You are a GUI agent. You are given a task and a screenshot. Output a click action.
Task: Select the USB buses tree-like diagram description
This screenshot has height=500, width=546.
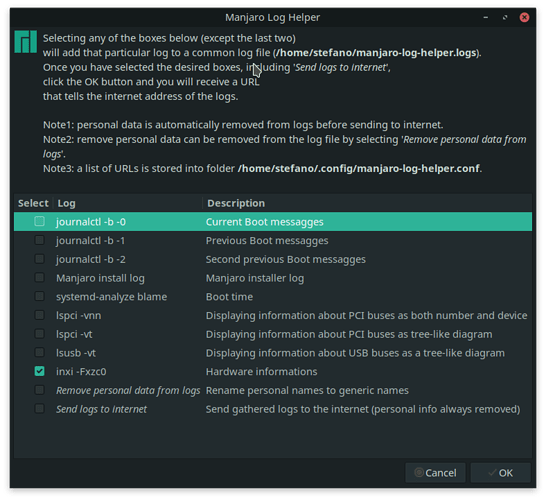(x=355, y=353)
